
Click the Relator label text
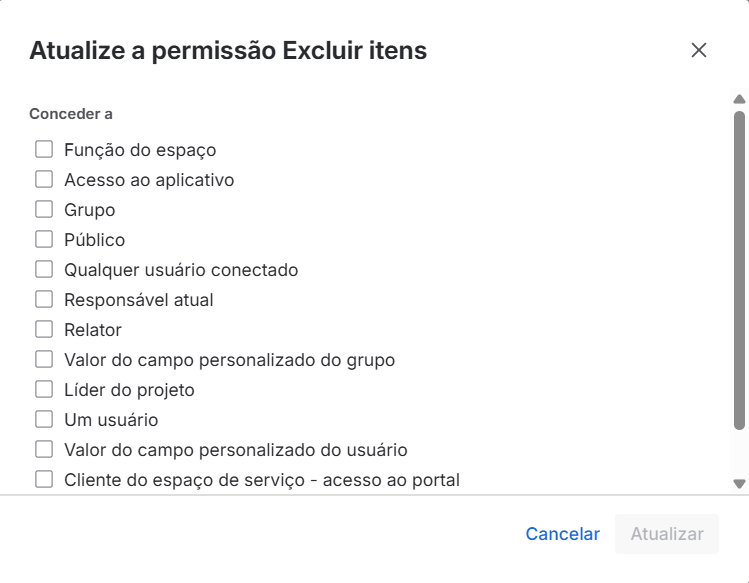(93, 330)
